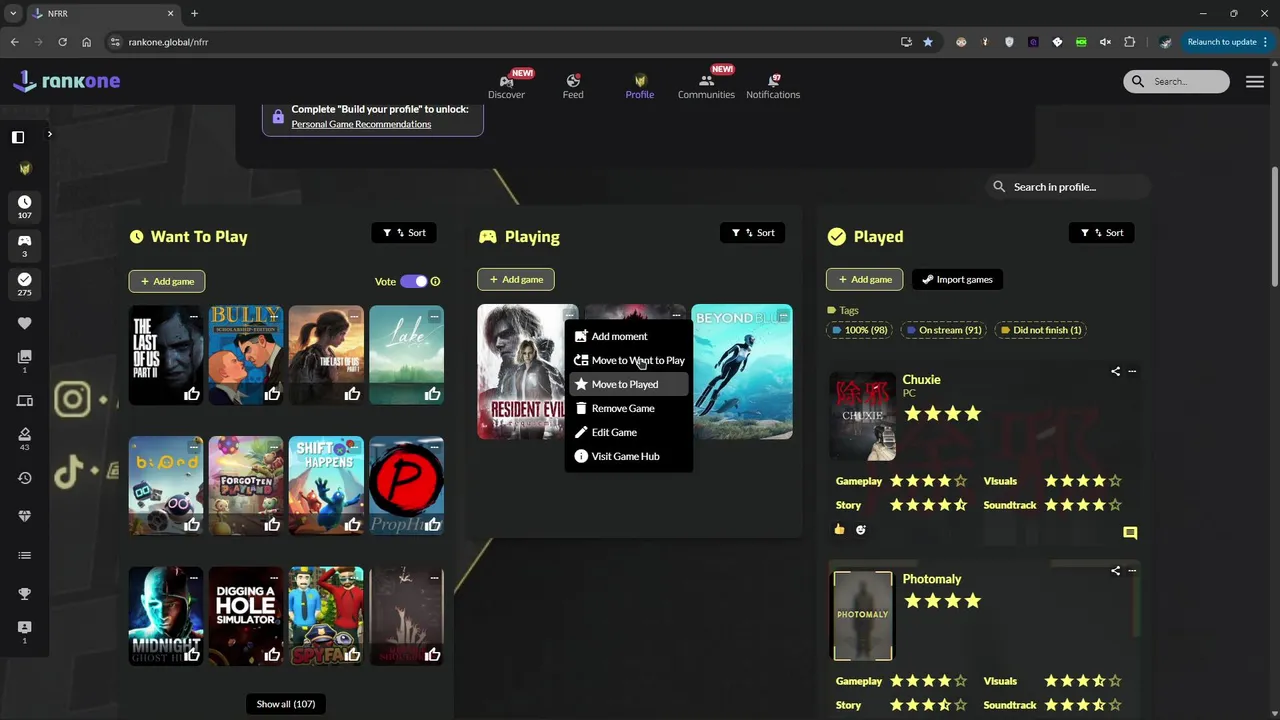Toggle the sidebar panel layout icon
Image resolution: width=1280 pixels, height=720 pixels.
pyautogui.click(x=18, y=137)
